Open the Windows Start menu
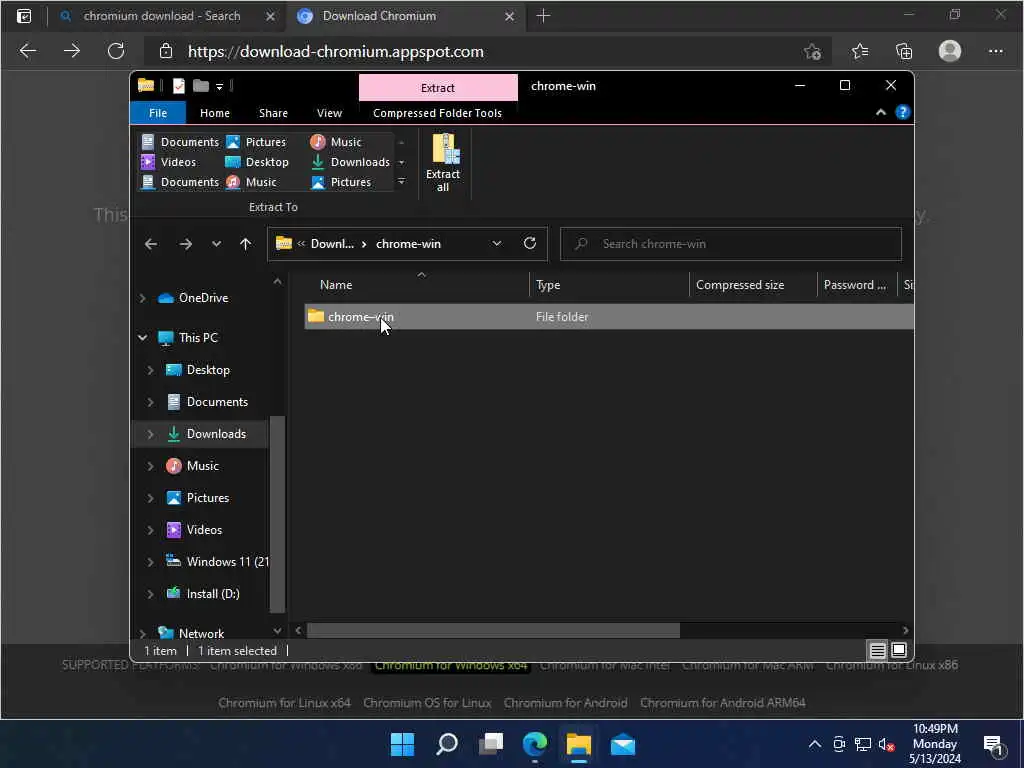Screen dimensions: 1024x768 402,744
